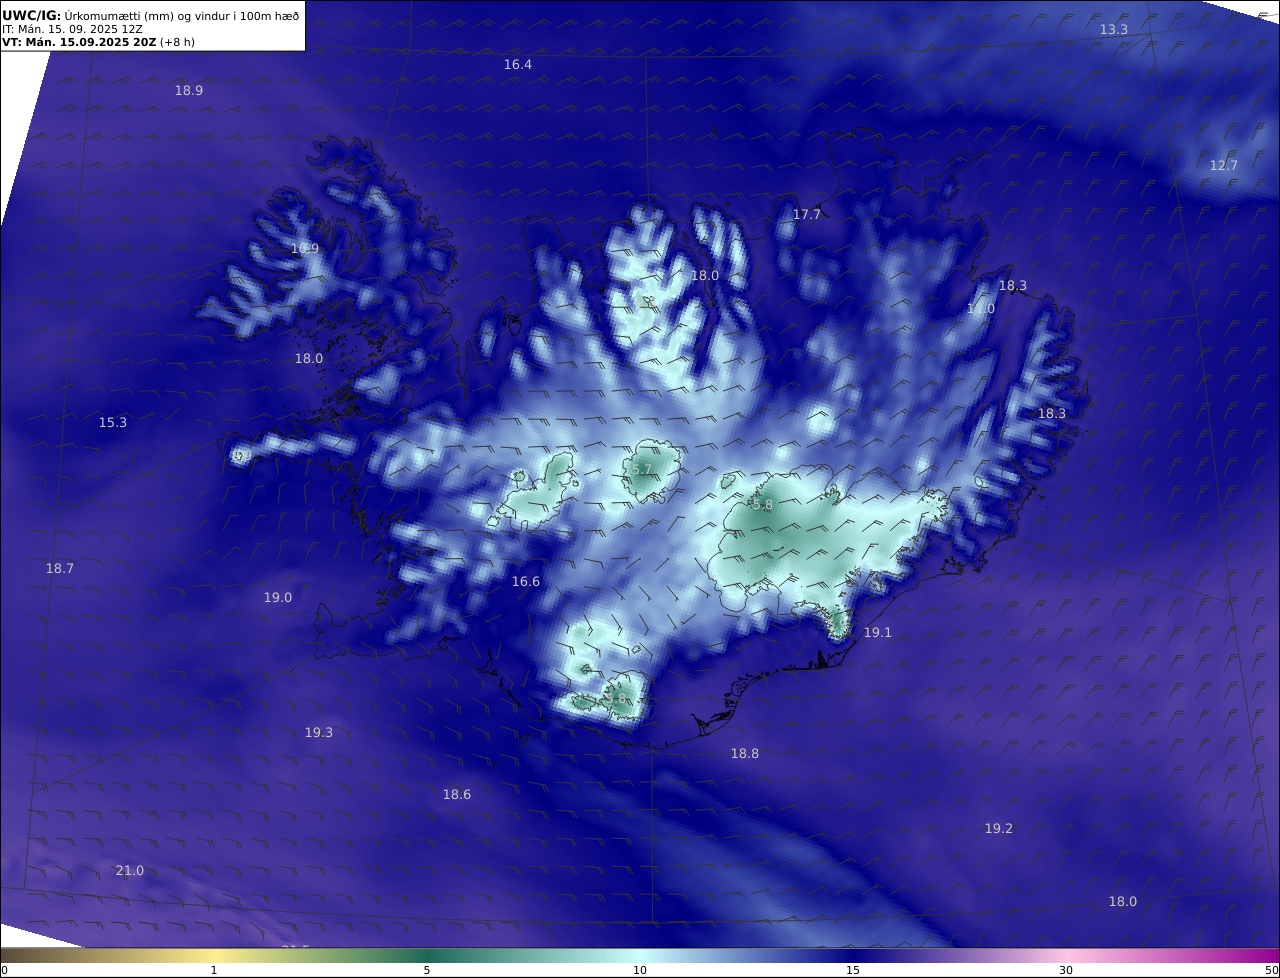Click the yellow section of the colour scale
This screenshot has width=1280, height=978.
(x=214, y=955)
